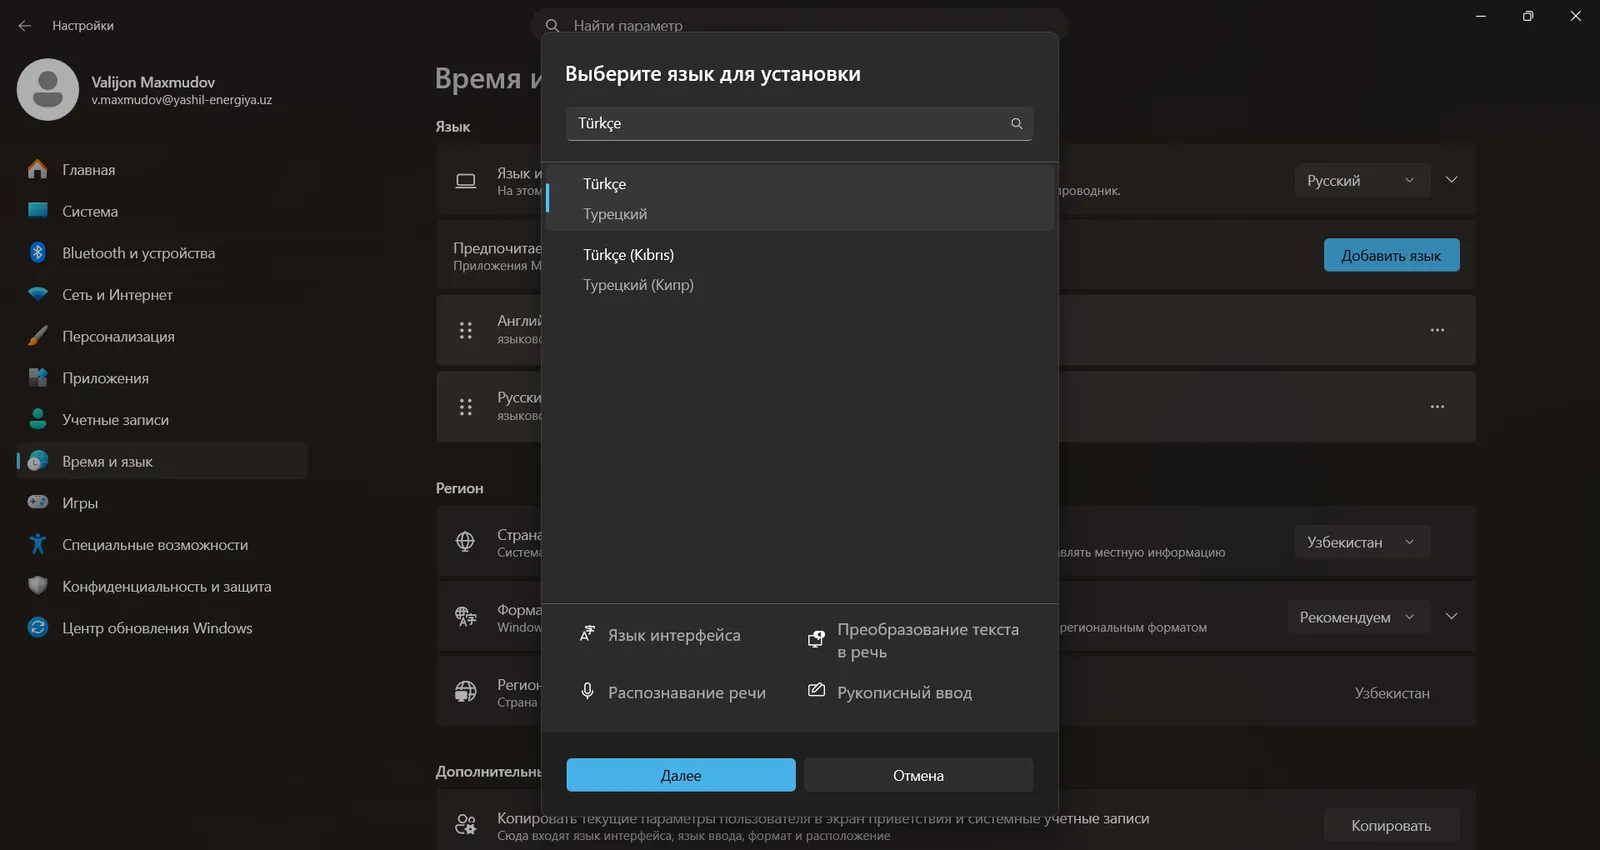The width and height of the screenshot is (1600, 850).
Task: Click the back arrow in Settings
Action: click(25, 26)
